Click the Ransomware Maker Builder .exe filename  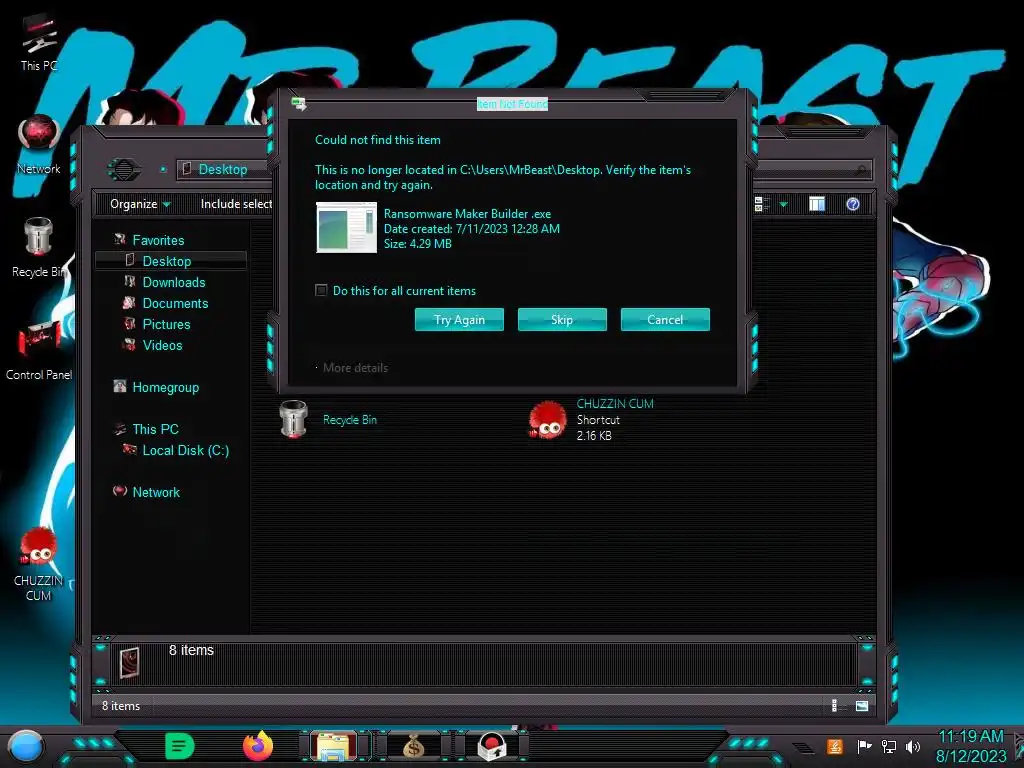pyautogui.click(x=468, y=214)
